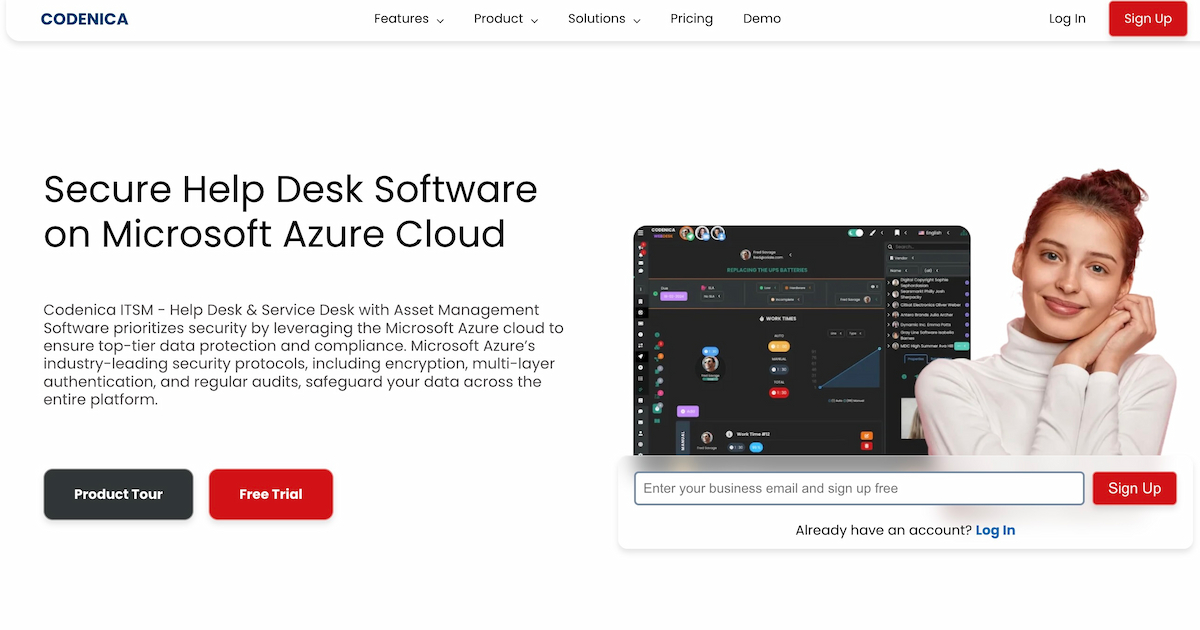1200x630 pixels.
Task: Click the blue percentage pill beside Work Time #12
Action: [756, 447]
